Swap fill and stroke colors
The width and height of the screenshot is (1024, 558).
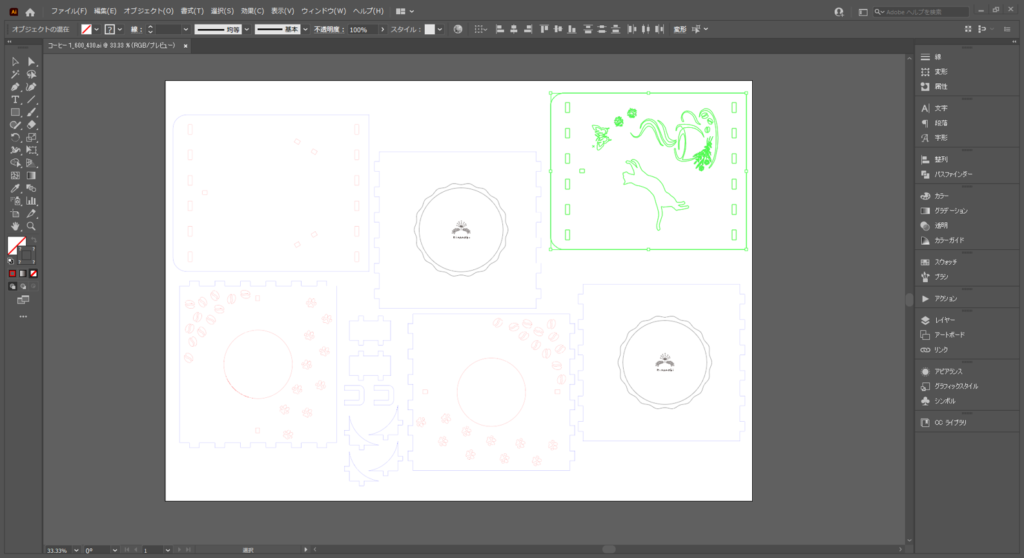33,239
